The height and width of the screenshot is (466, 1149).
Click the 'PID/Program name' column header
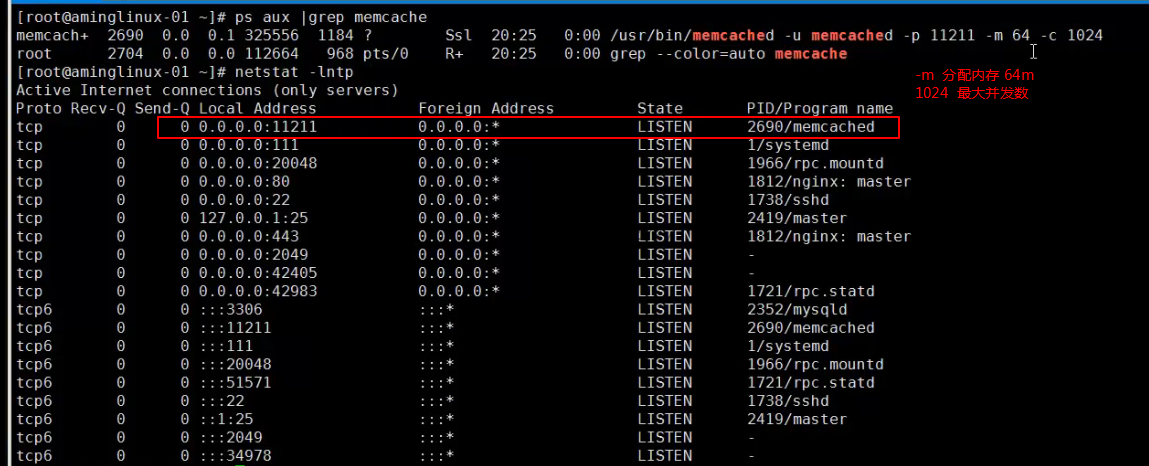[x=820, y=108]
